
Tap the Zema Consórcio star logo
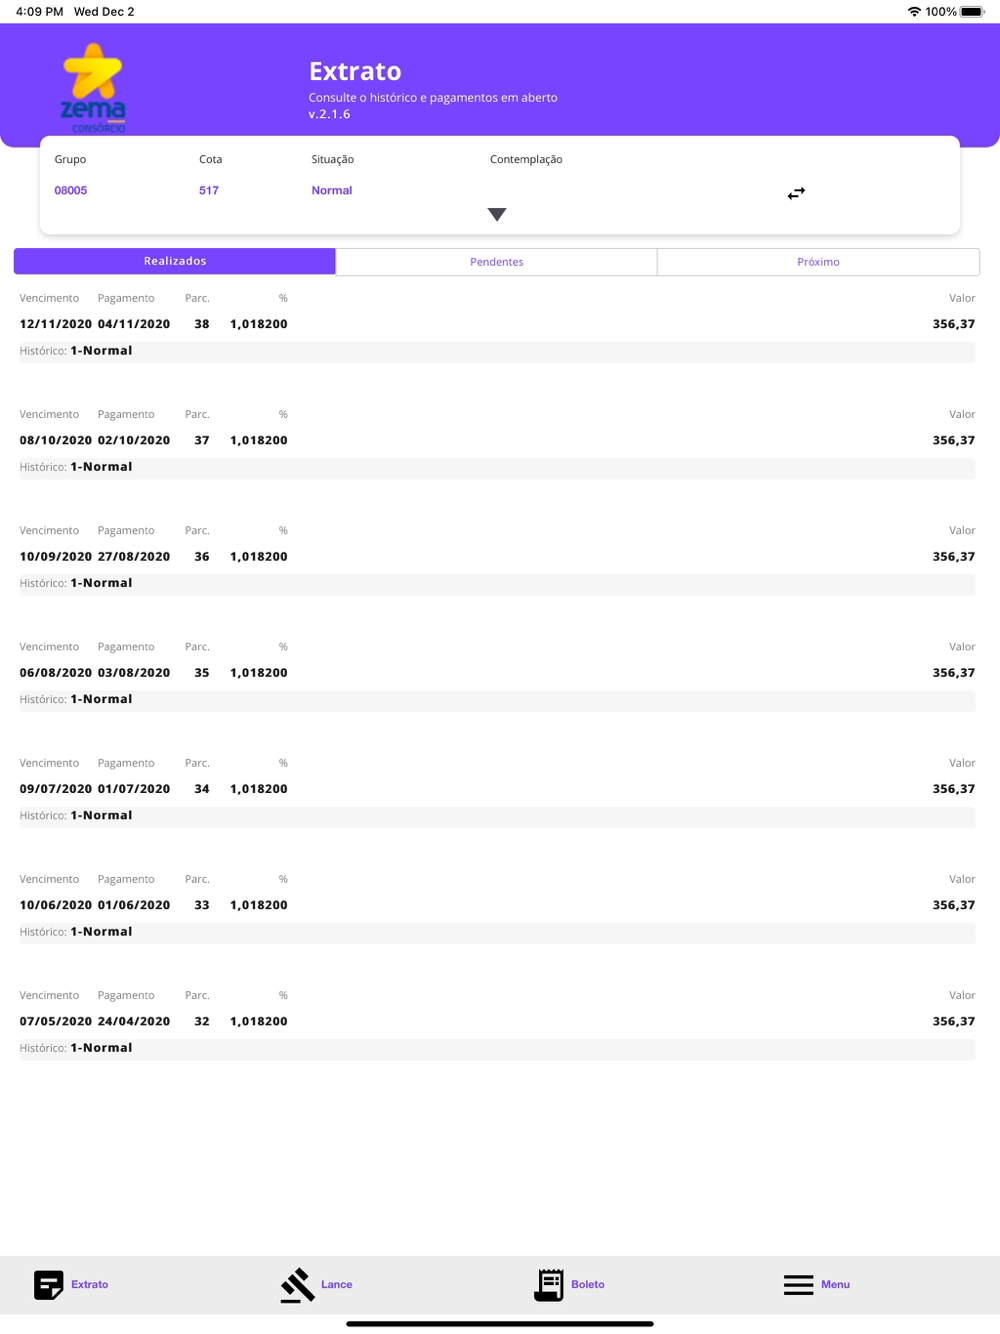coord(94,88)
